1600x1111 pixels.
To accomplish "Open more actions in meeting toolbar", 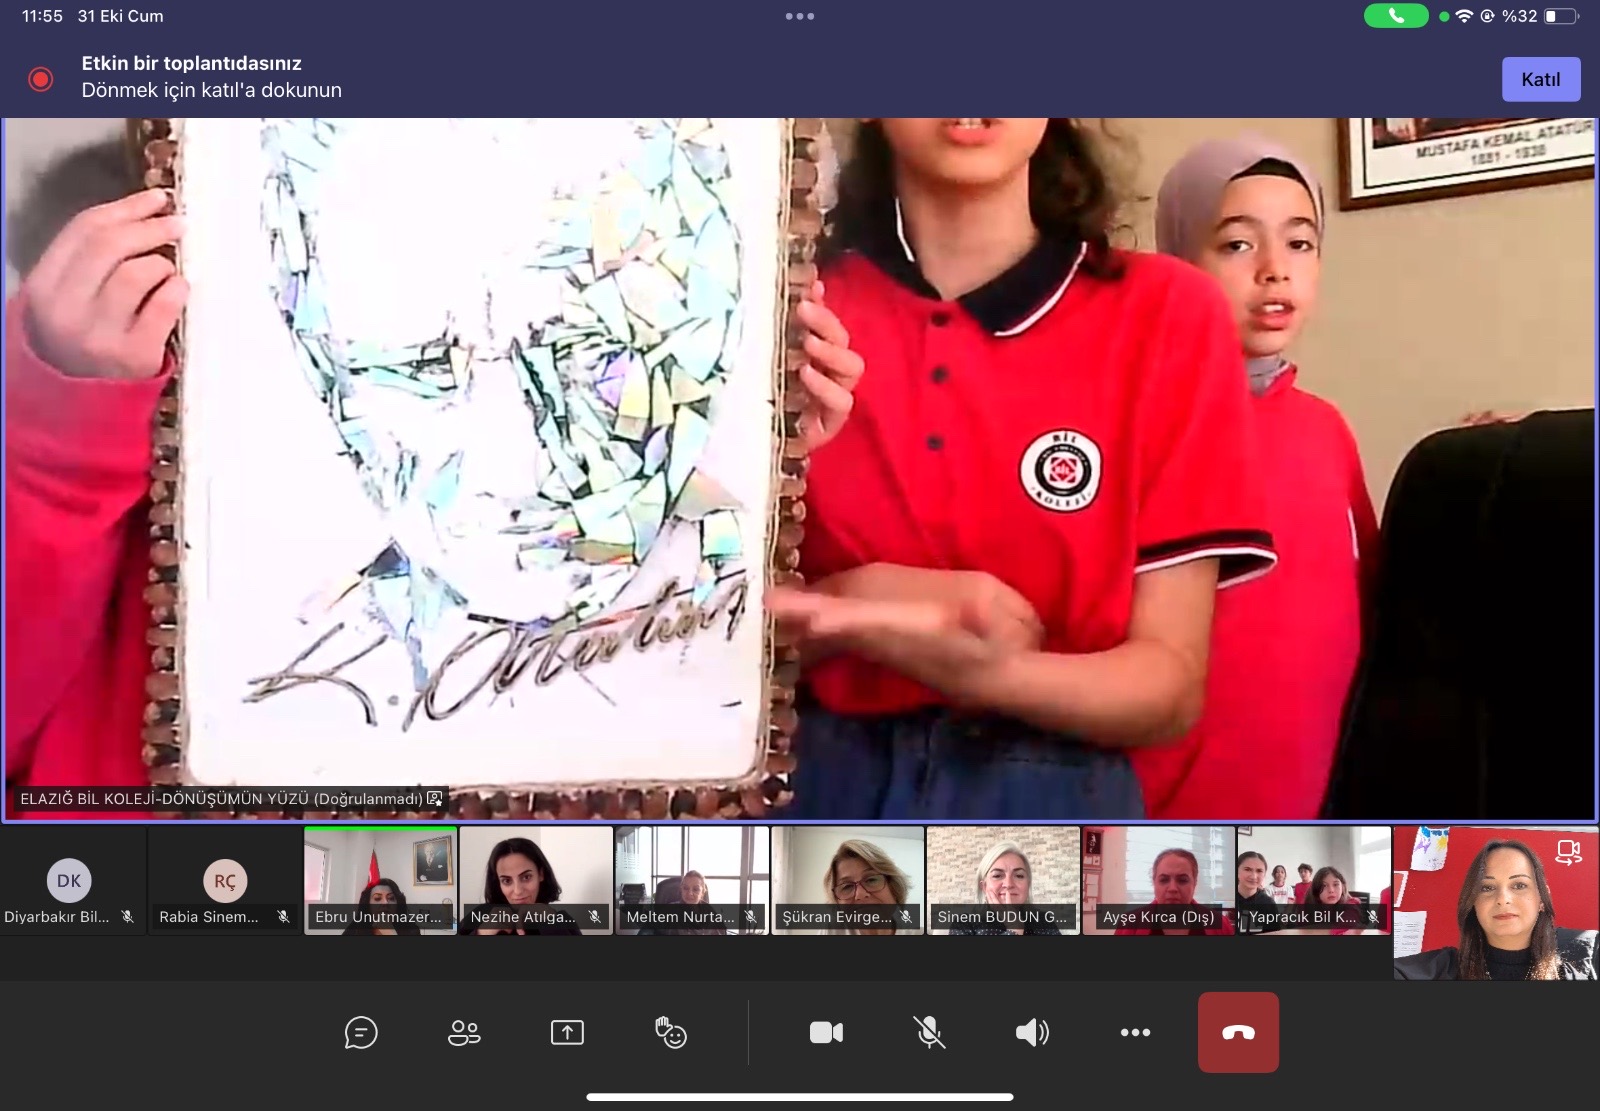I will pyautogui.click(x=1135, y=1032).
